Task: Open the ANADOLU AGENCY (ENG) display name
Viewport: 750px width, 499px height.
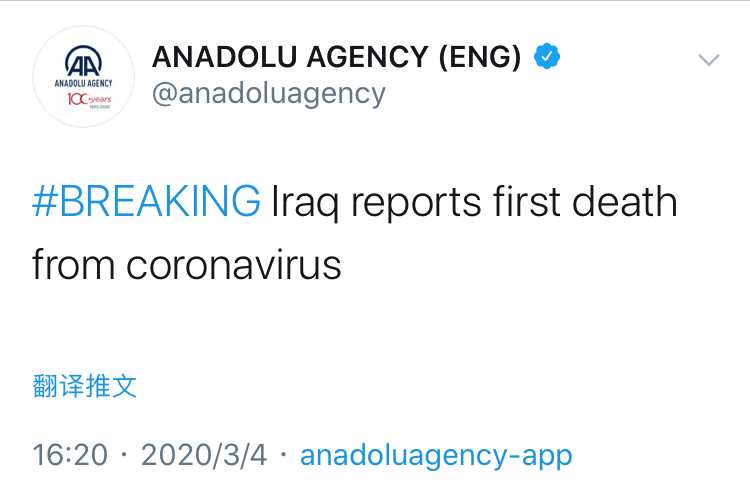Action: pos(336,58)
